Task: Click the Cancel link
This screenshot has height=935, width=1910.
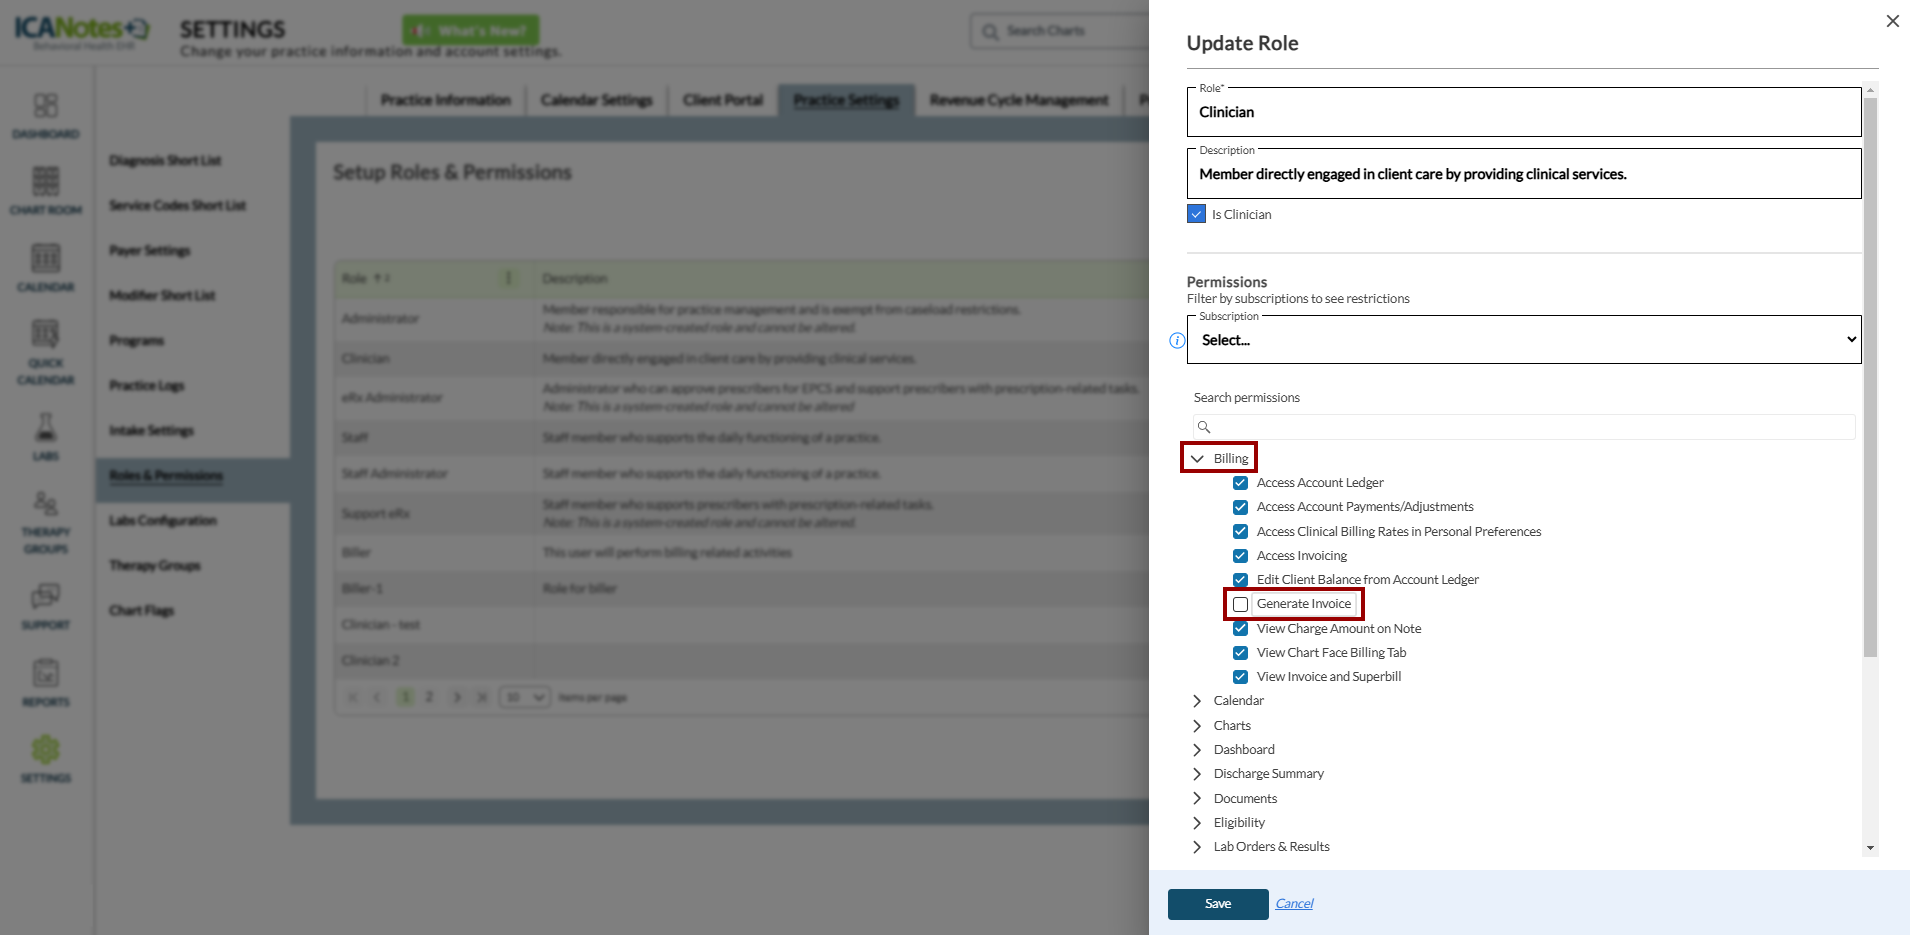Action: [1294, 904]
